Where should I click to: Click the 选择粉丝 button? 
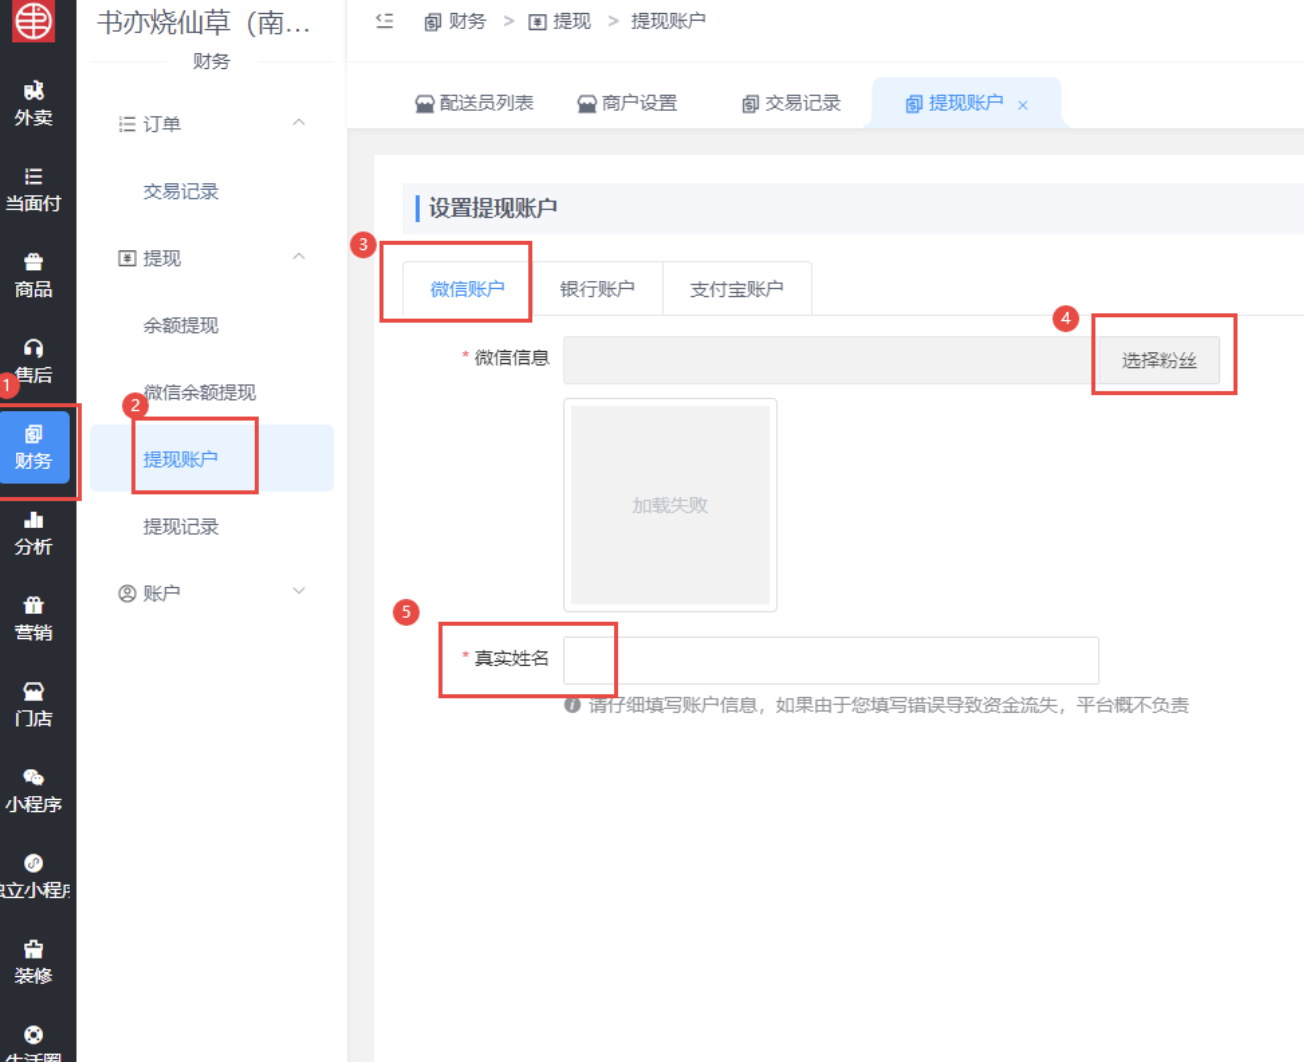[x=1159, y=360]
